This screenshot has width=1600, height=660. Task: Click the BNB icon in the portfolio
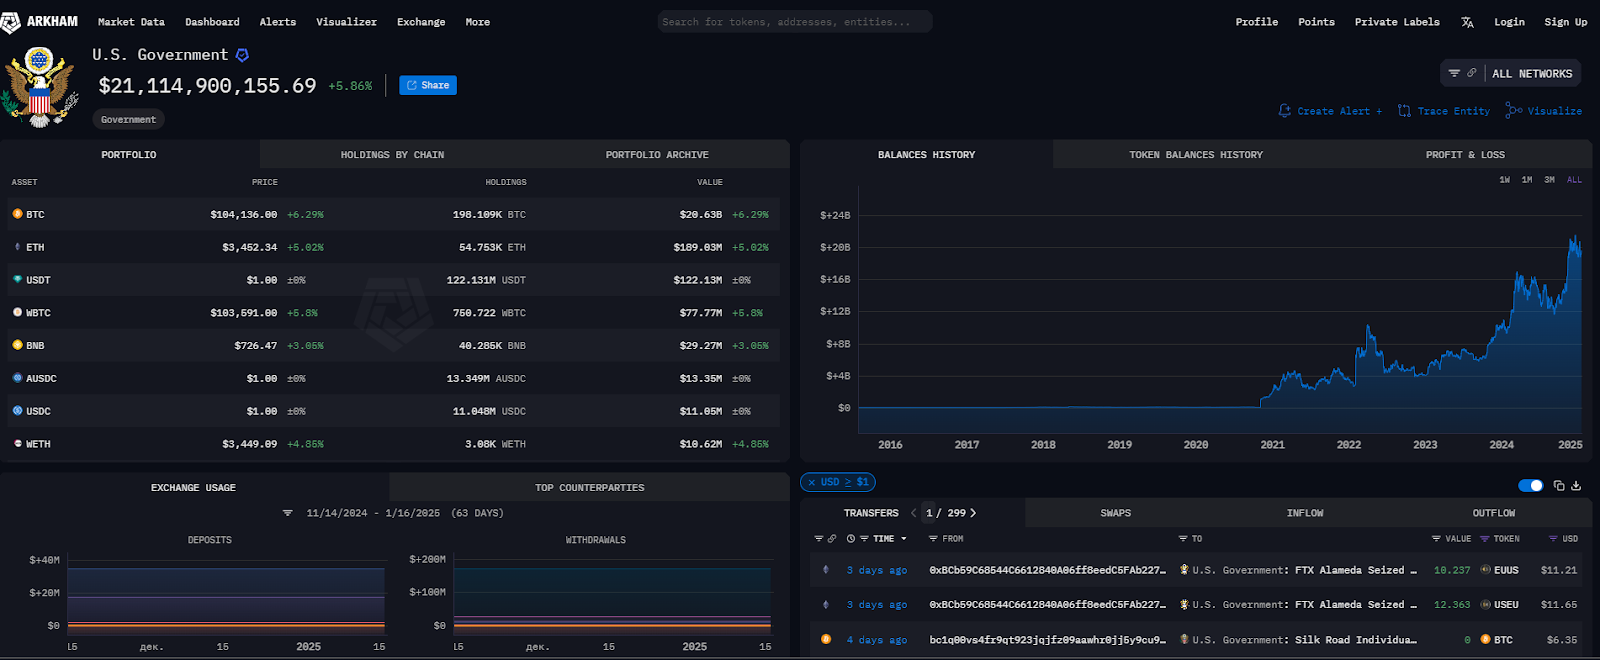click(17, 345)
